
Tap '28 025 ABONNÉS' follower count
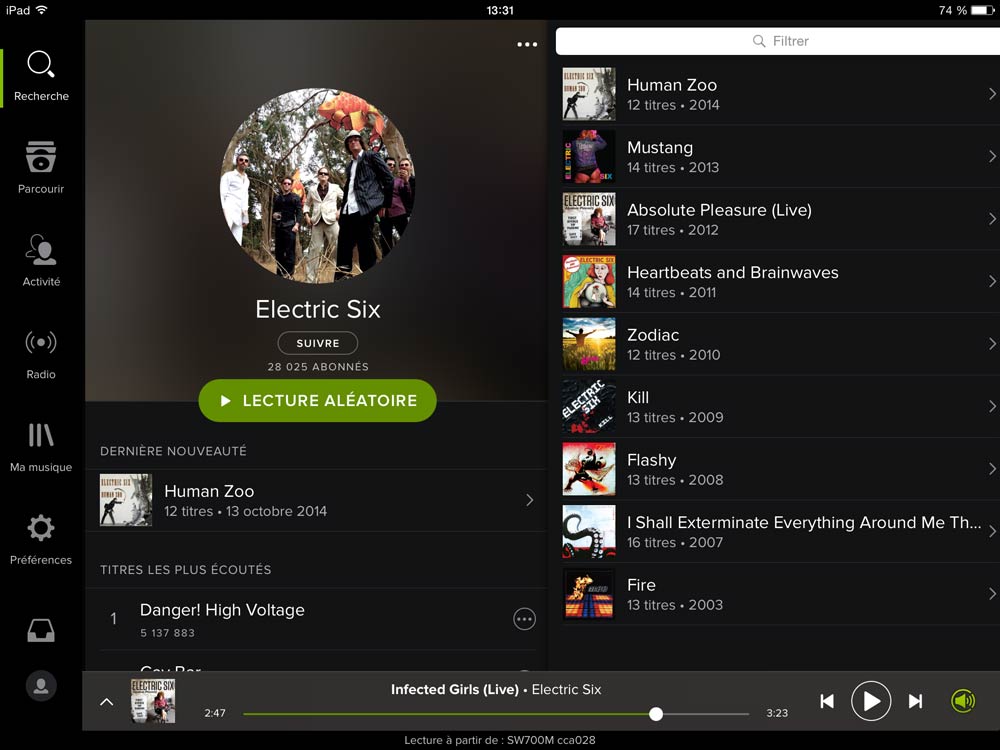[318, 367]
